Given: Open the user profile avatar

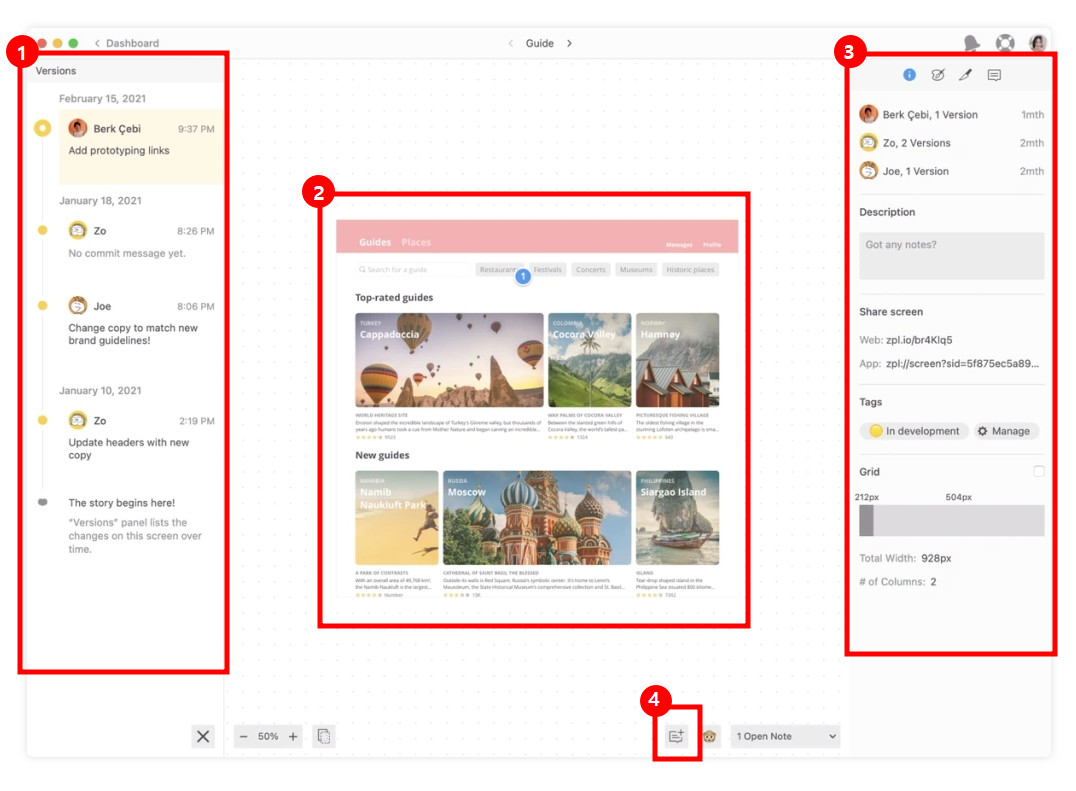Looking at the screenshot, I should click(1038, 43).
